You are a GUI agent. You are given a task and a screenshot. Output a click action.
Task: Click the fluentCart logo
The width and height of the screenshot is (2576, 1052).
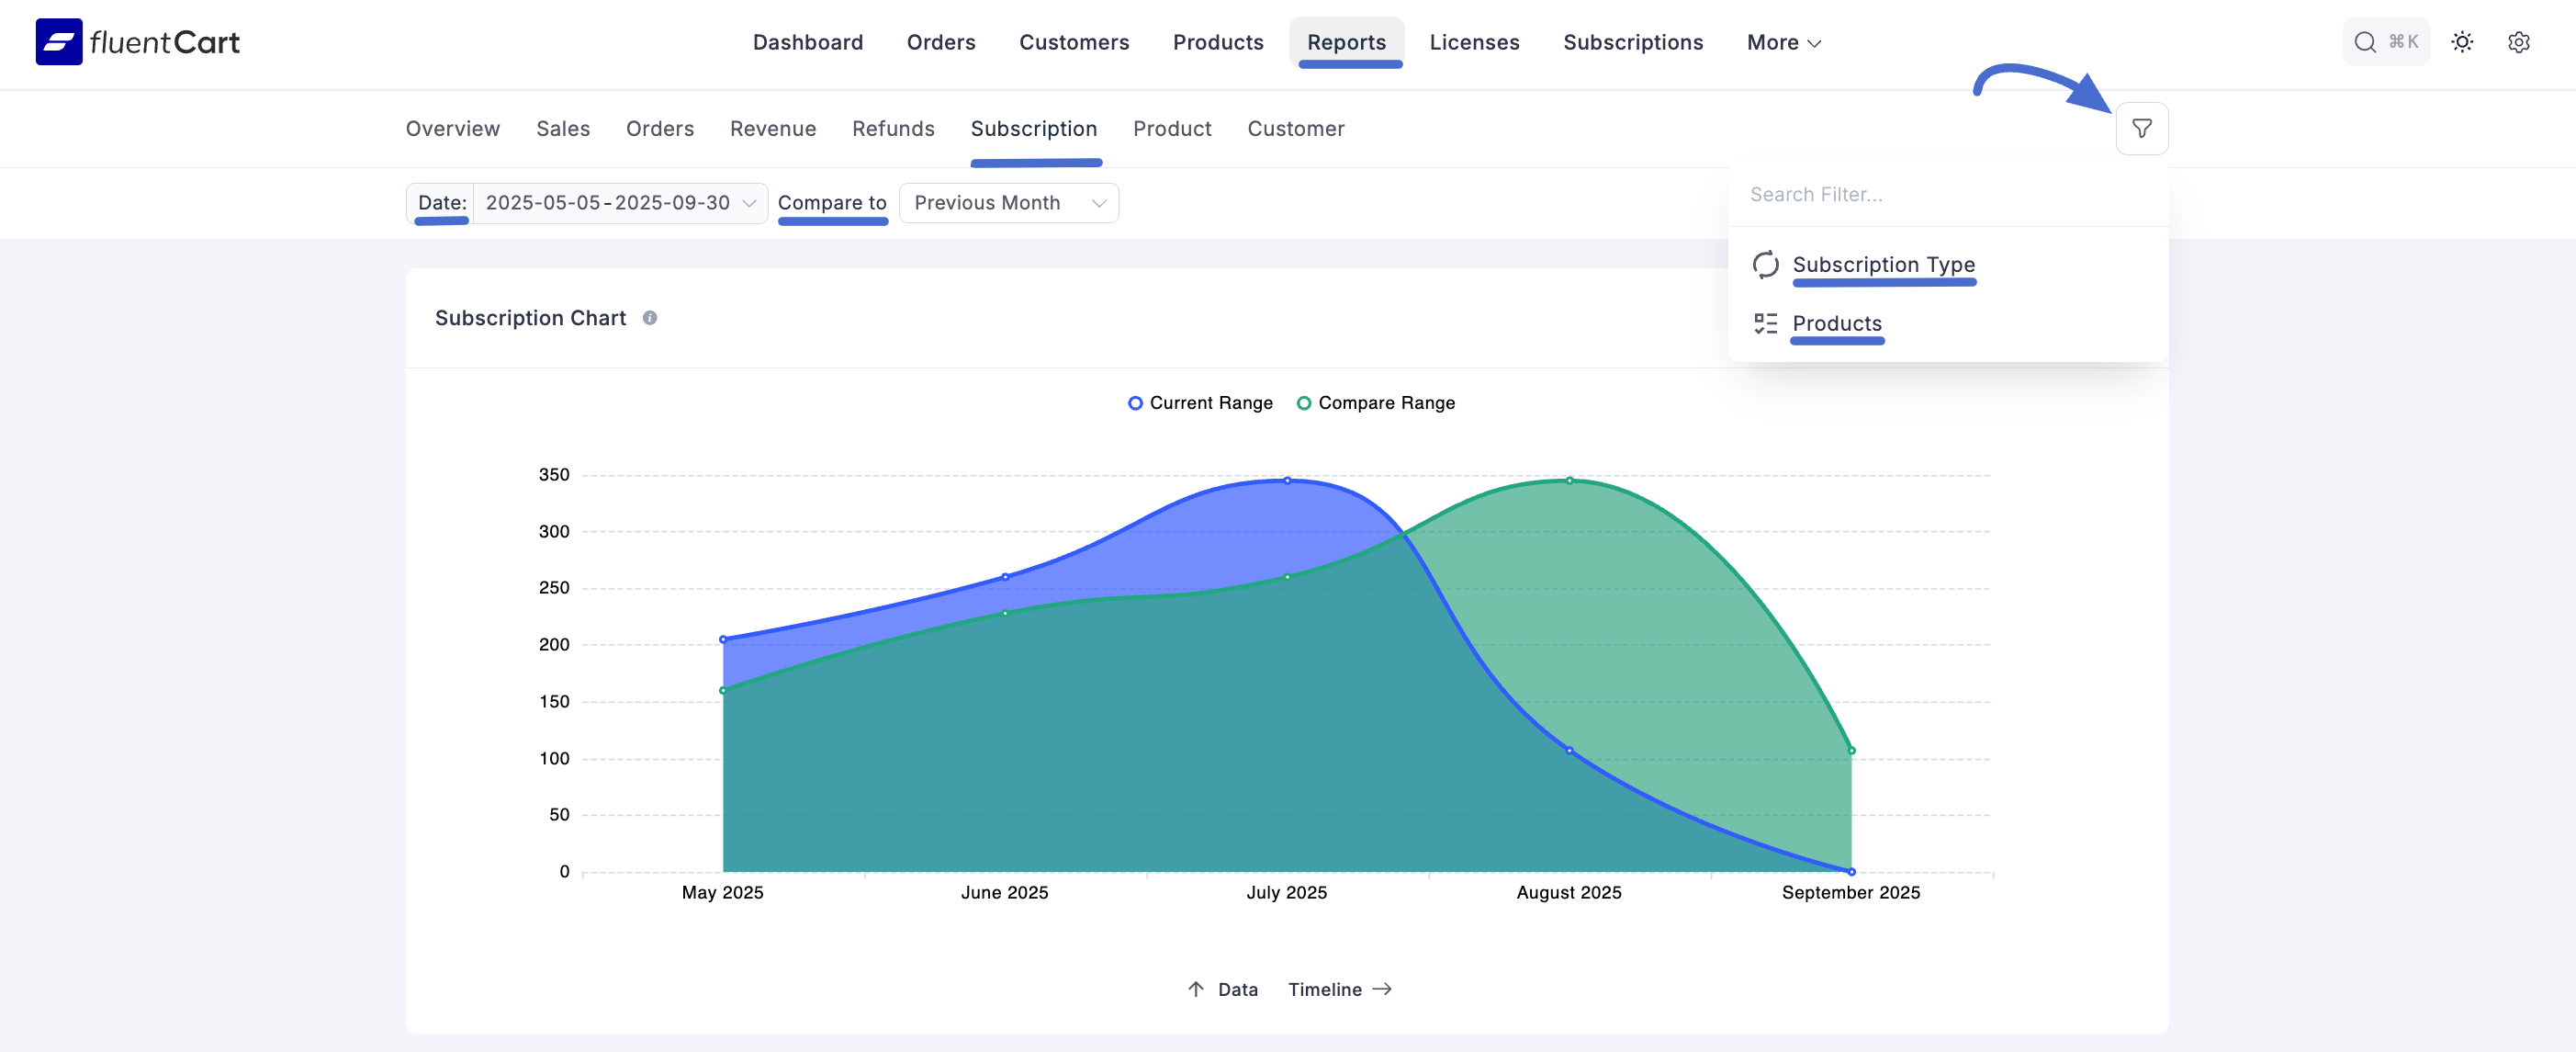coord(137,42)
